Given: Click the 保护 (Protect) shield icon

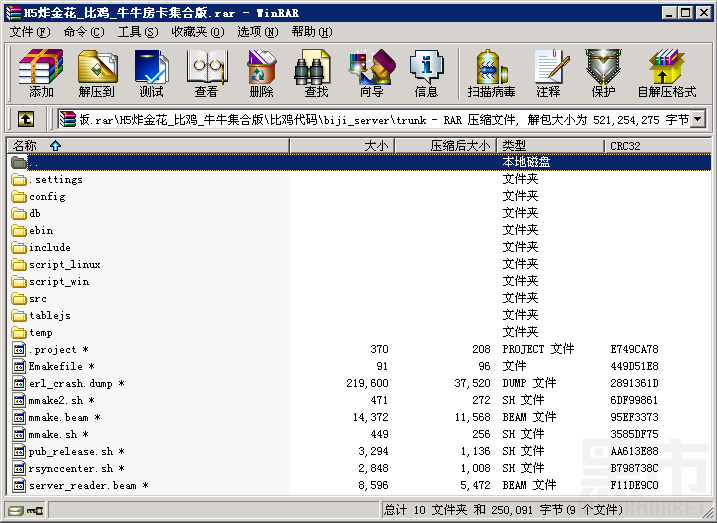Looking at the screenshot, I should point(603,67).
